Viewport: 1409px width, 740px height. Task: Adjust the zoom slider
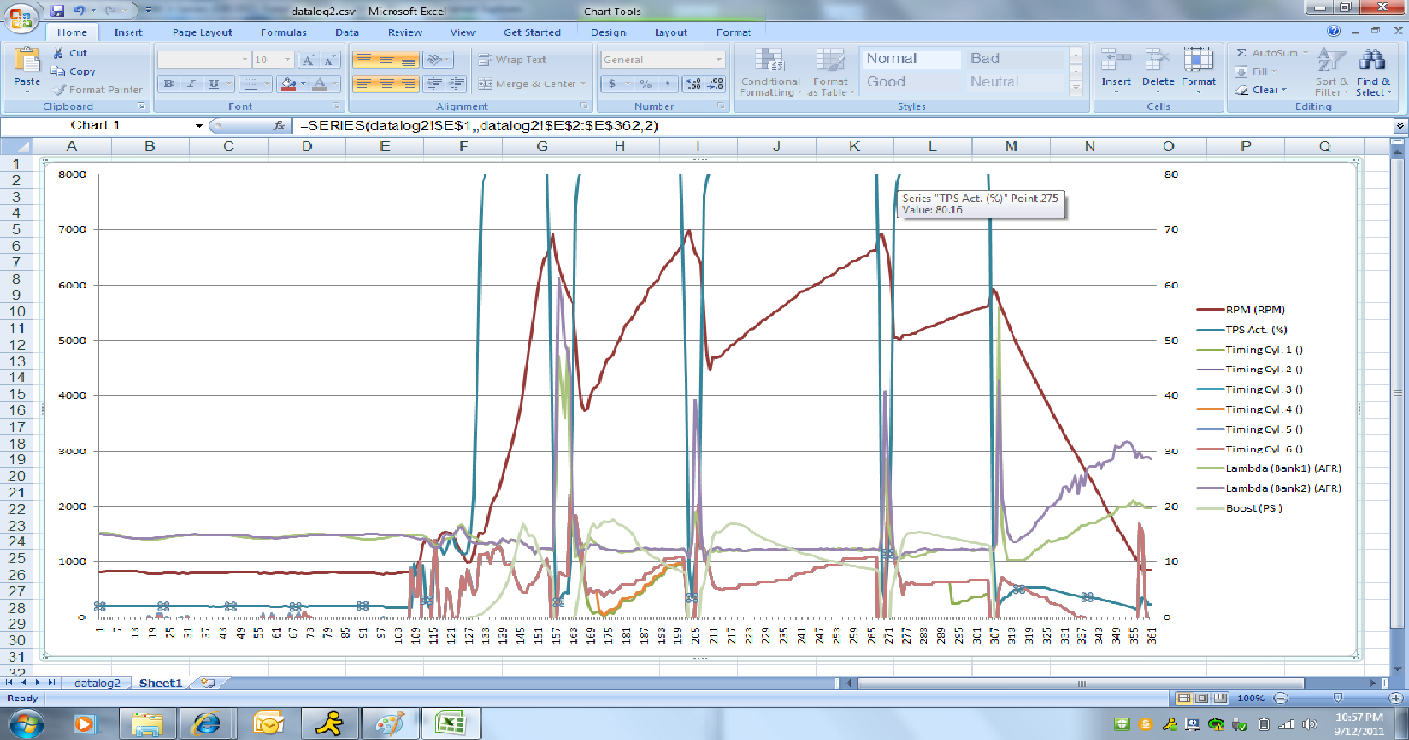coord(1338,696)
